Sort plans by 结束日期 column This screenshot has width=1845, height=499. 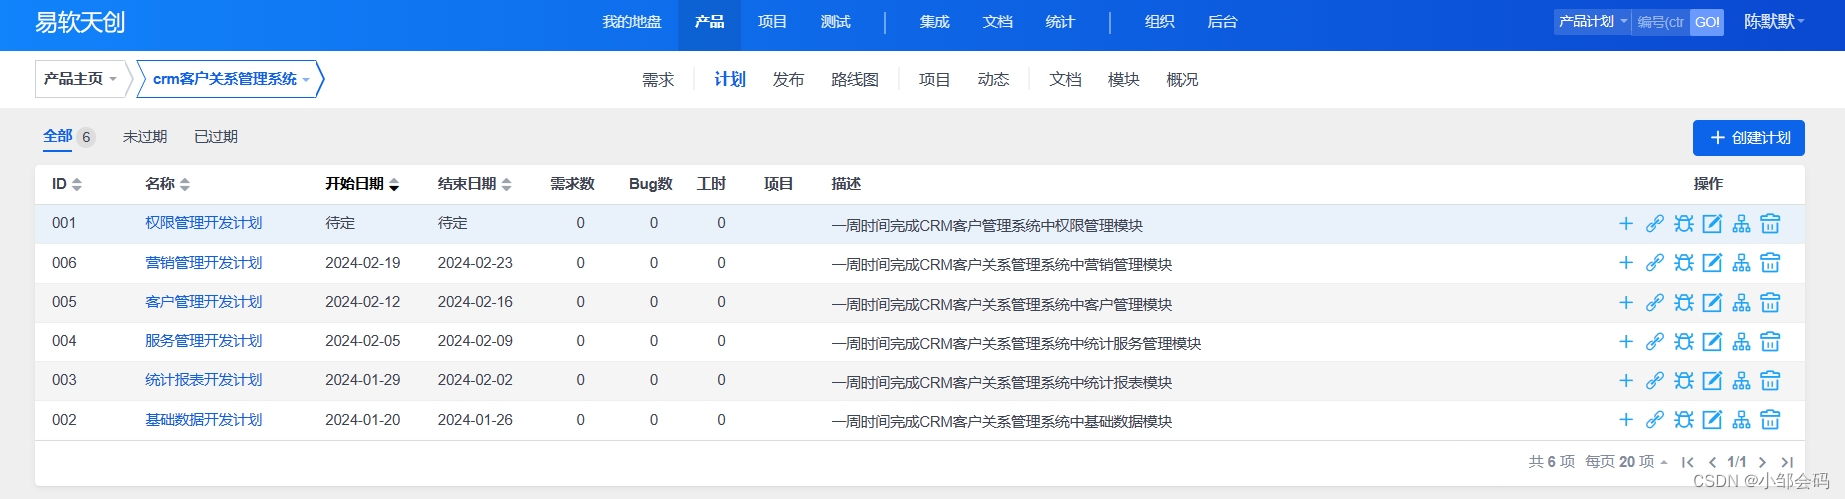[x=475, y=184]
